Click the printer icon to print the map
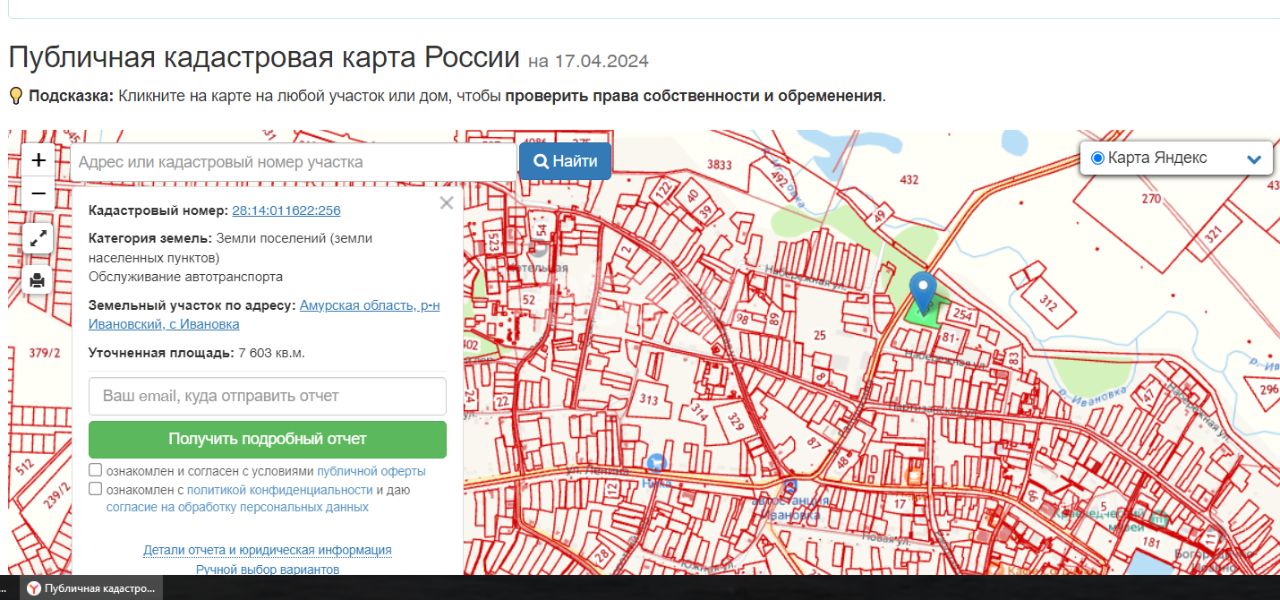 click(x=38, y=280)
